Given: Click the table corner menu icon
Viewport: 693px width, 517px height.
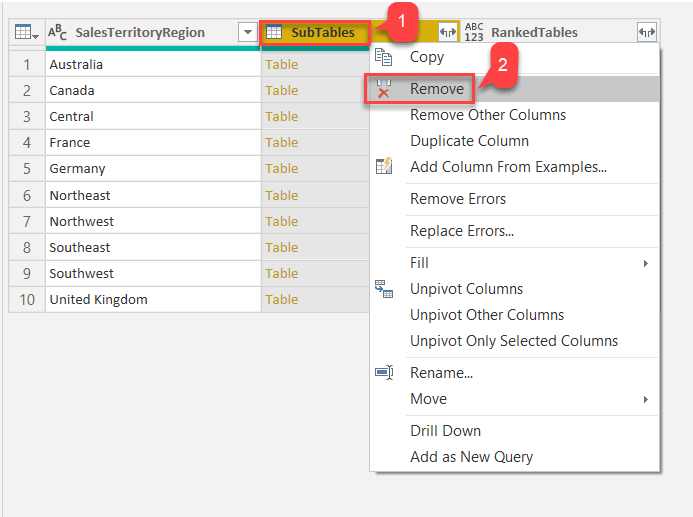Looking at the screenshot, I should pyautogui.click(x=27, y=33).
